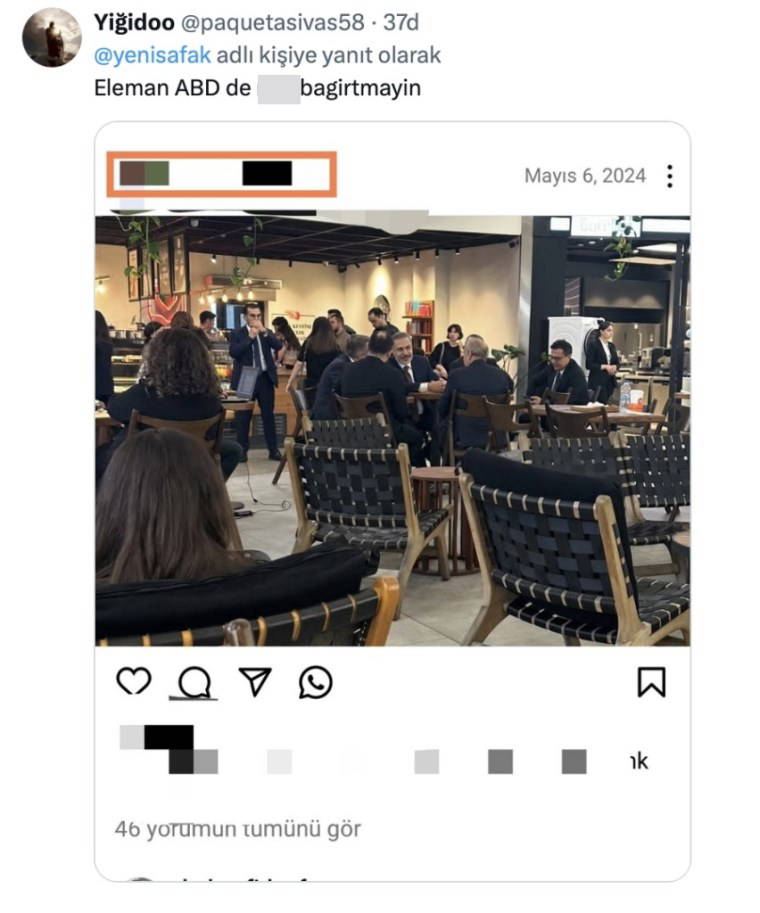
Task: Click the tweet text 'Eleman ABD de'
Action: [172, 88]
